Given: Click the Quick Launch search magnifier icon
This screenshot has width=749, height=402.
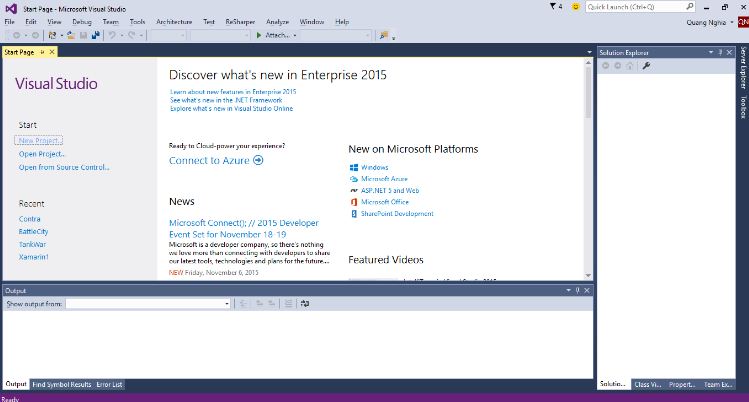Looking at the screenshot, I should pos(689,6).
